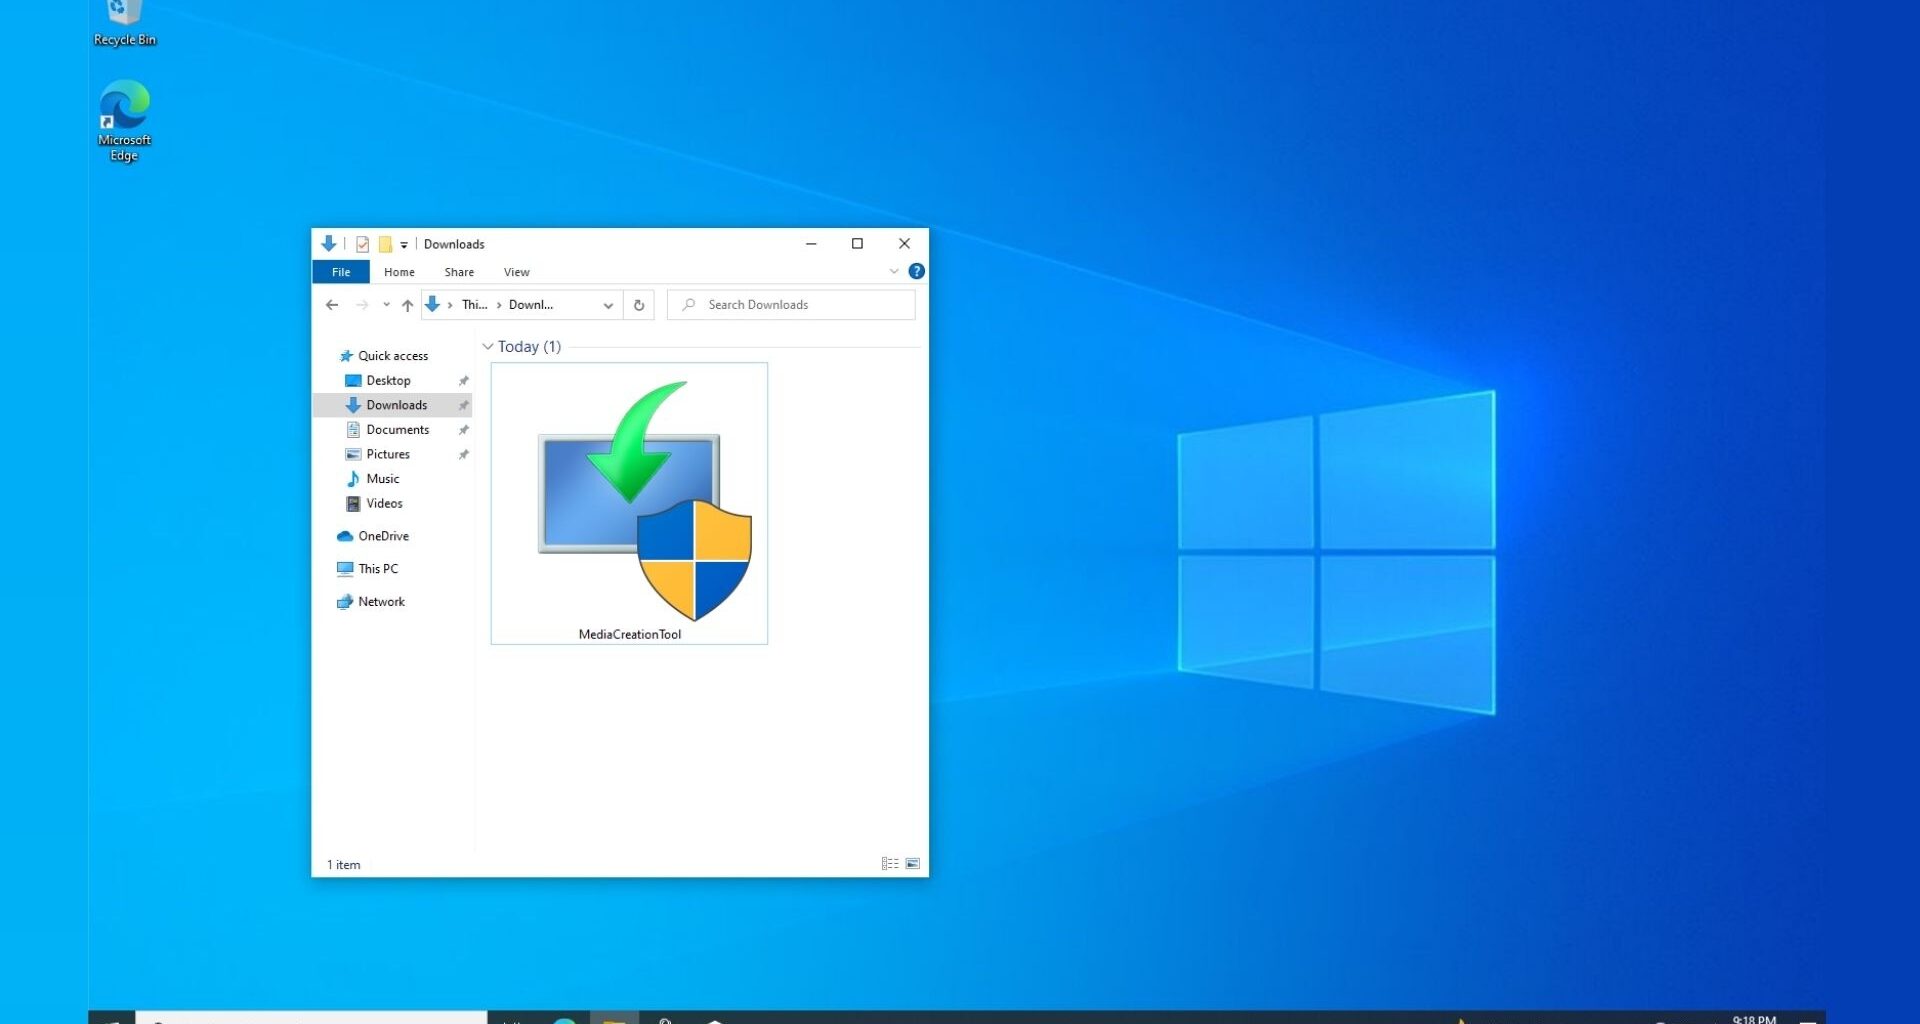This screenshot has height=1024, width=1920.
Task: Click the New Folder icon in title bar
Action: [385, 244]
